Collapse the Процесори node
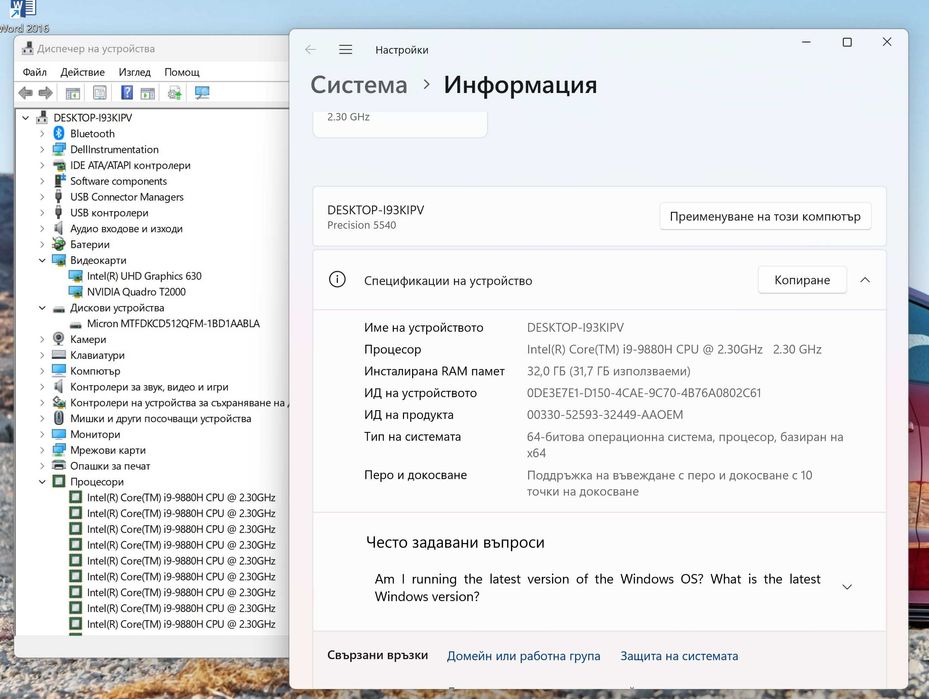This screenshot has height=699, width=929. (x=42, y=482)
